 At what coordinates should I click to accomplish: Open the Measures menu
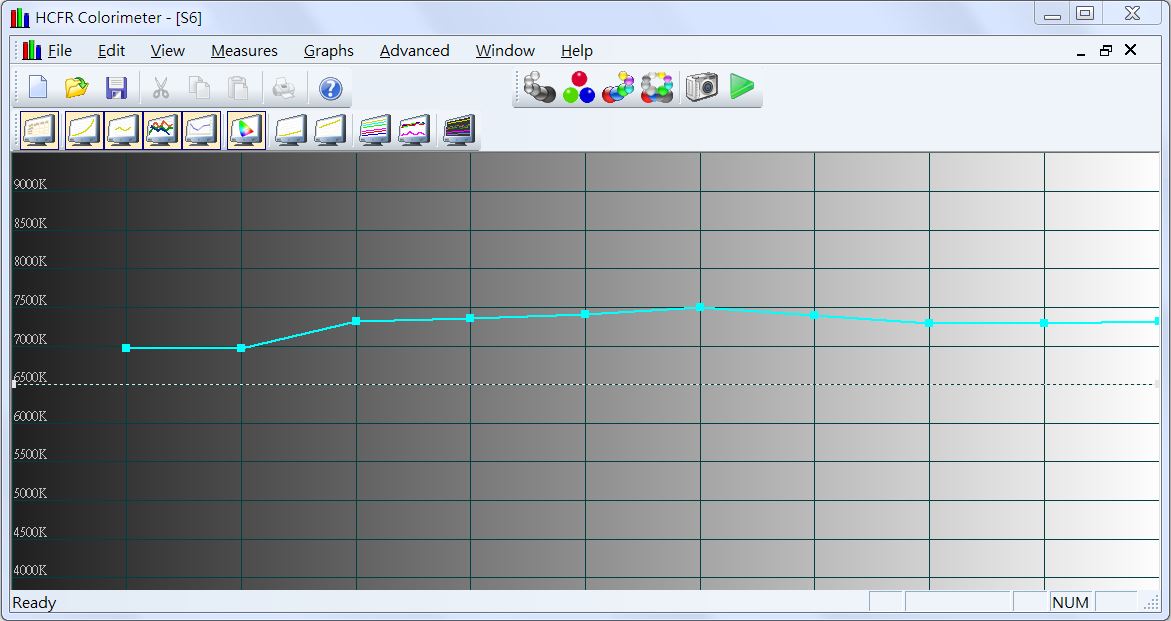click(244, 51)
